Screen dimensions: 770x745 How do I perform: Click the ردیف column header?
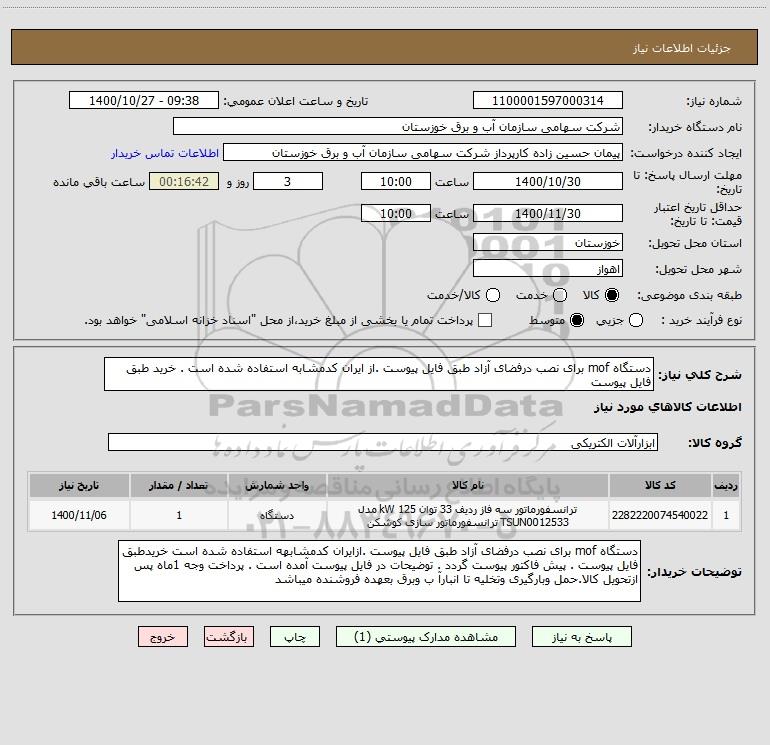[726, 486]
